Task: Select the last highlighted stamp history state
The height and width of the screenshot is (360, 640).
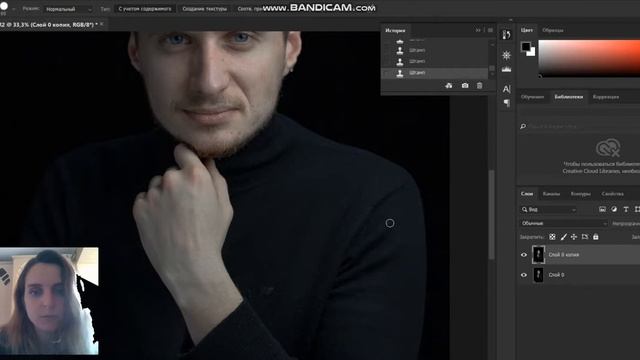Action: (434, 73)
